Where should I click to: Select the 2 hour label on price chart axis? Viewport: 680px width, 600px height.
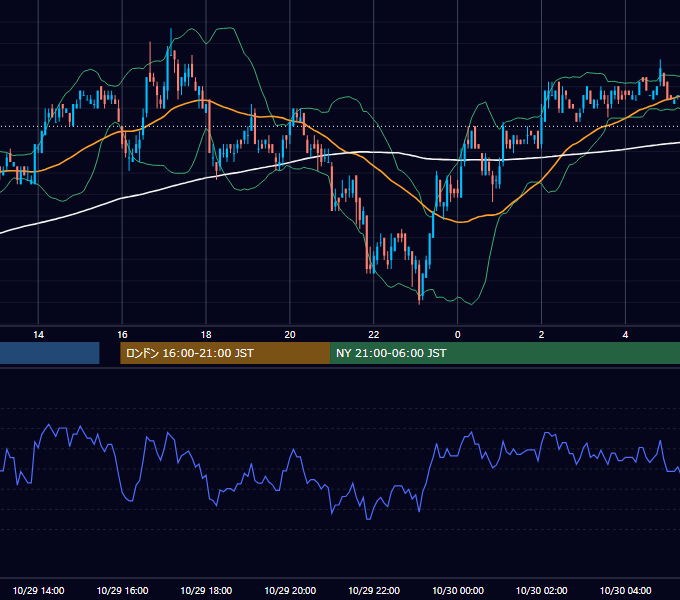(x=541, y=335)
